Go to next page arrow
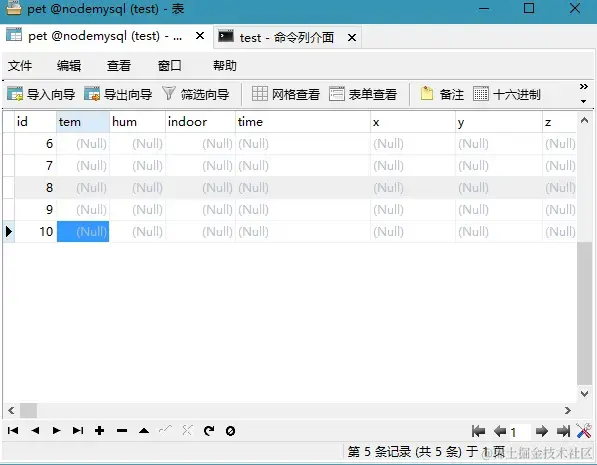This screenshot has height=465, width=597. coord(541,431)
